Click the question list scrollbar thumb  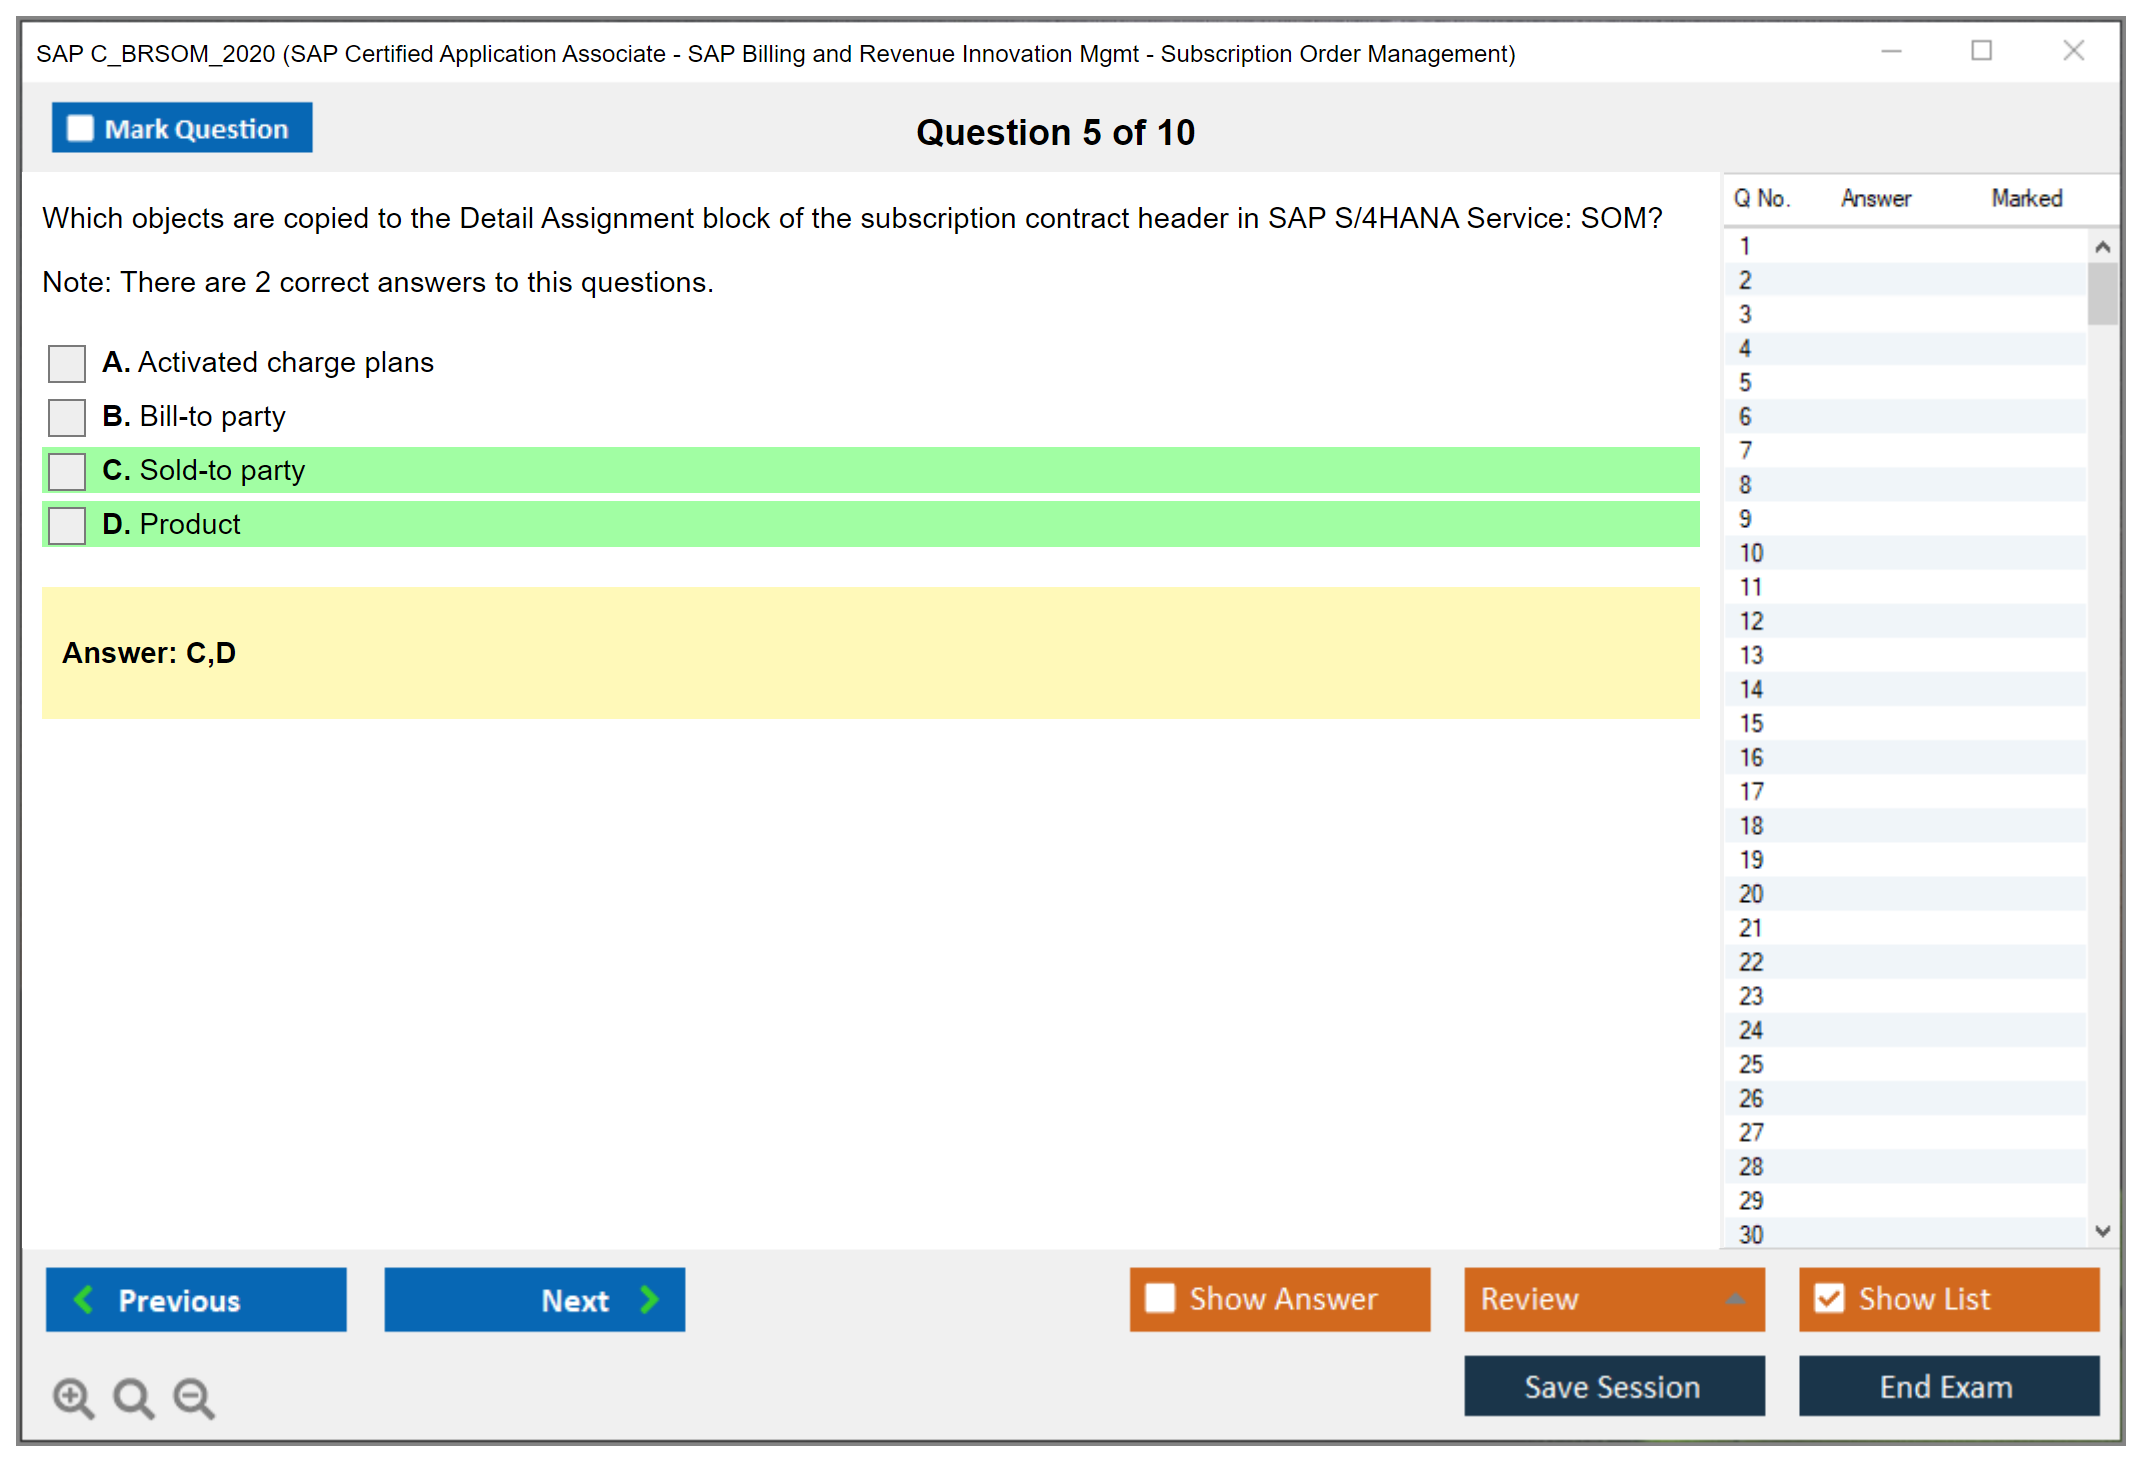[x=2102, y=293]
